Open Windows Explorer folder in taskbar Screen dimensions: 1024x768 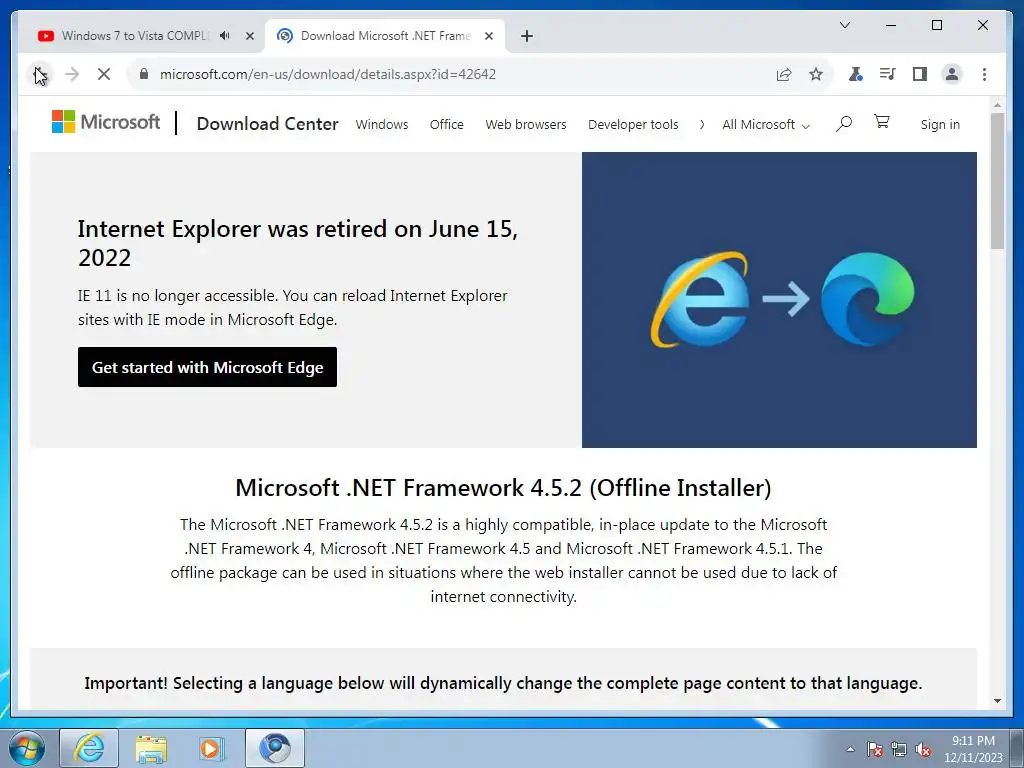click(x=151, y=748)
